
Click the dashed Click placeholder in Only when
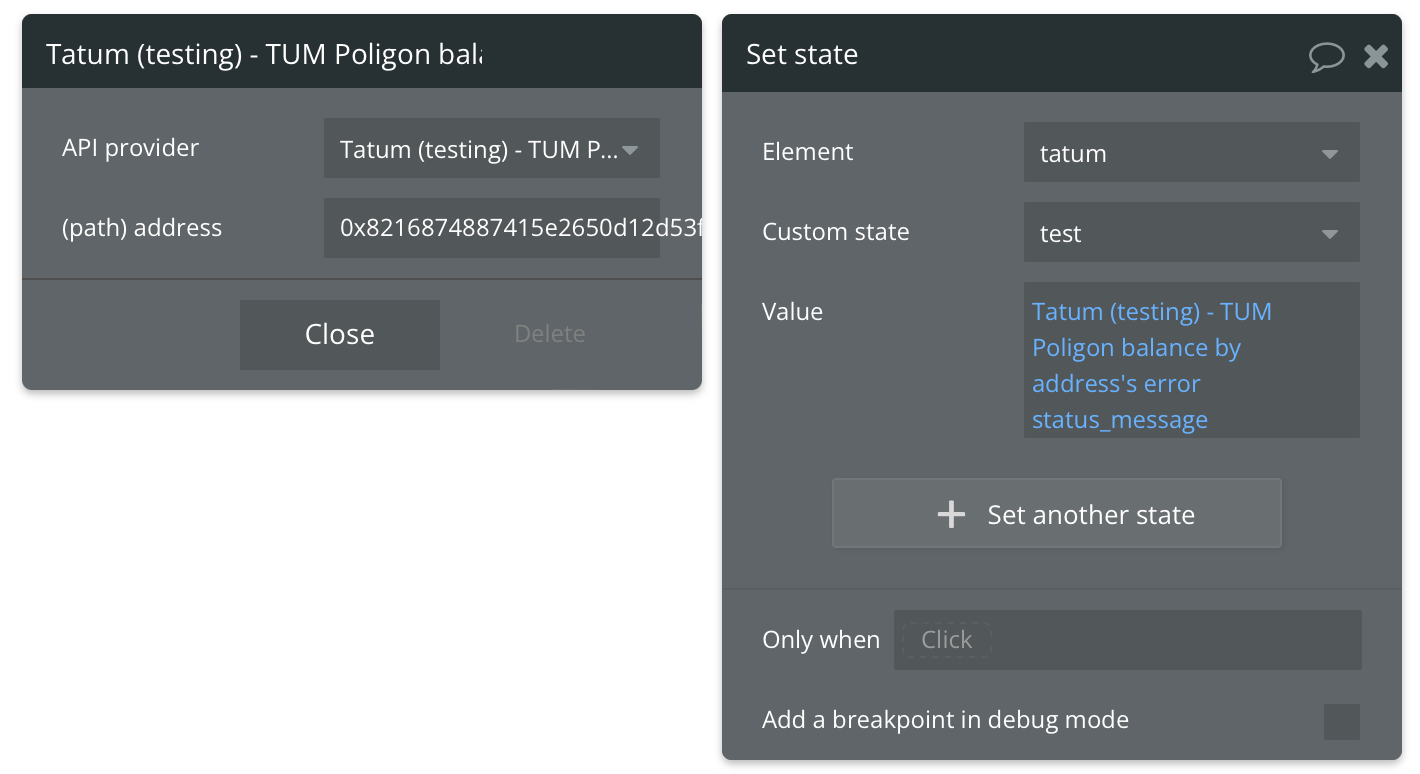click(946, 640)
